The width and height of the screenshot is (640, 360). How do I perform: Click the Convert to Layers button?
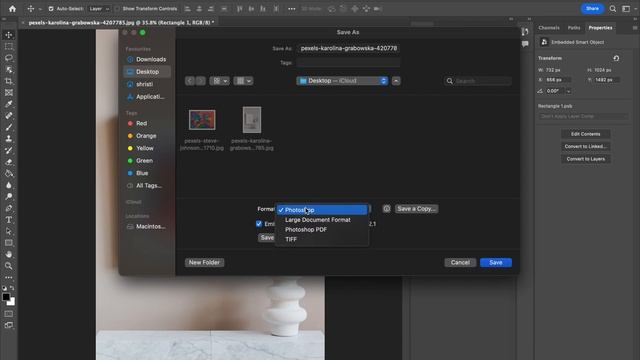coord(585,159)
